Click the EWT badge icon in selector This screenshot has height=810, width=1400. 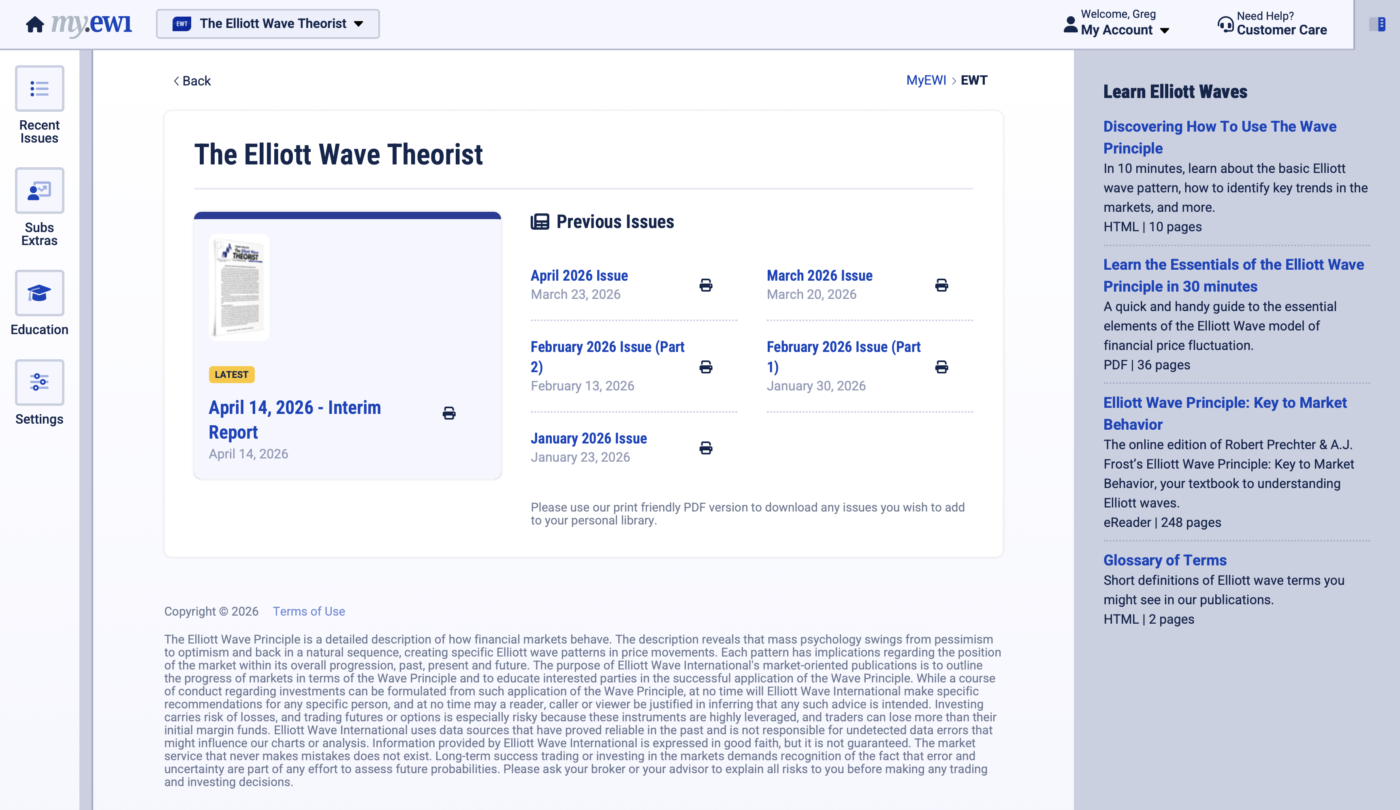pos(182,24)
